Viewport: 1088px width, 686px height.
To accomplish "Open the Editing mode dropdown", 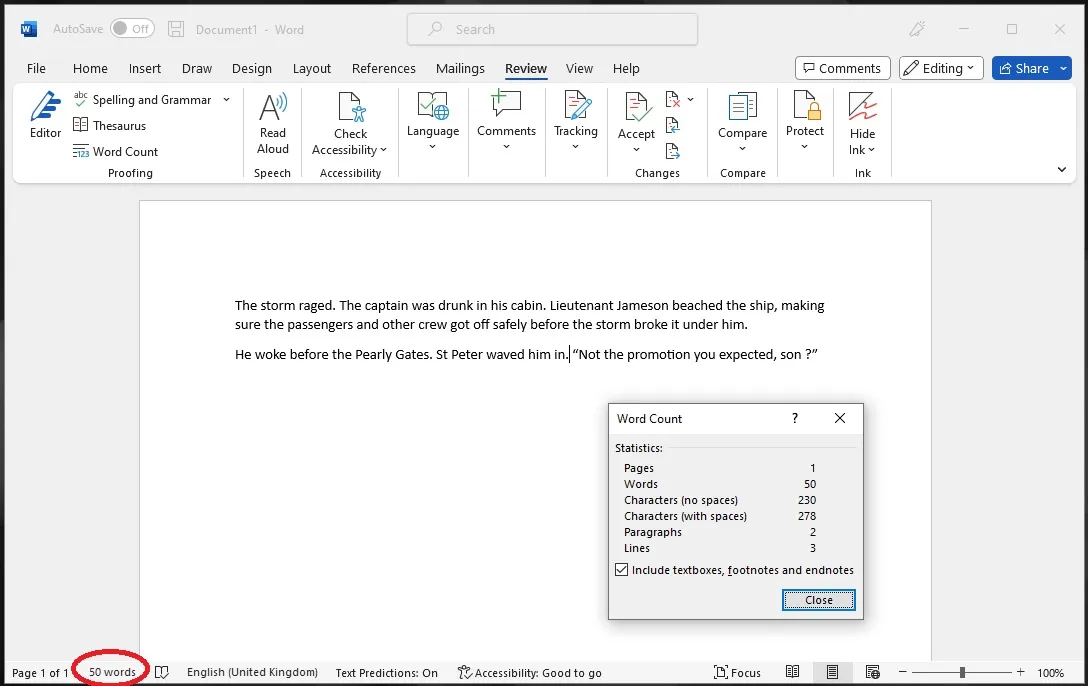I will pyautogui.click(x=937, y=68).
